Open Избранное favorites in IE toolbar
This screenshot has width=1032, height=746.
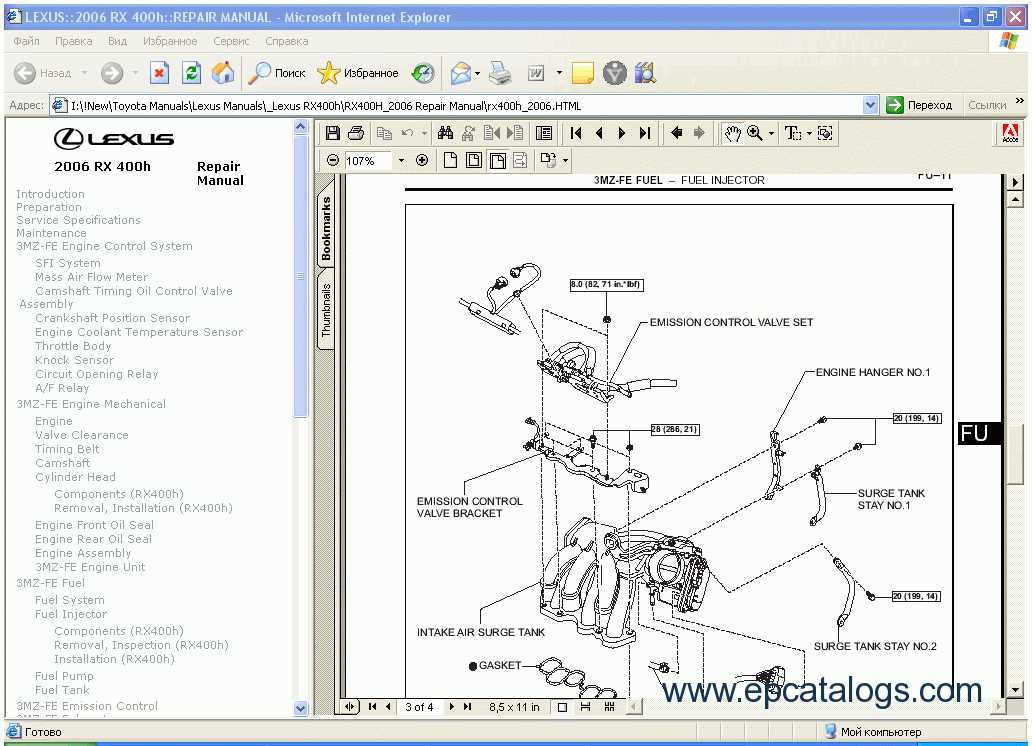(357, 73)
